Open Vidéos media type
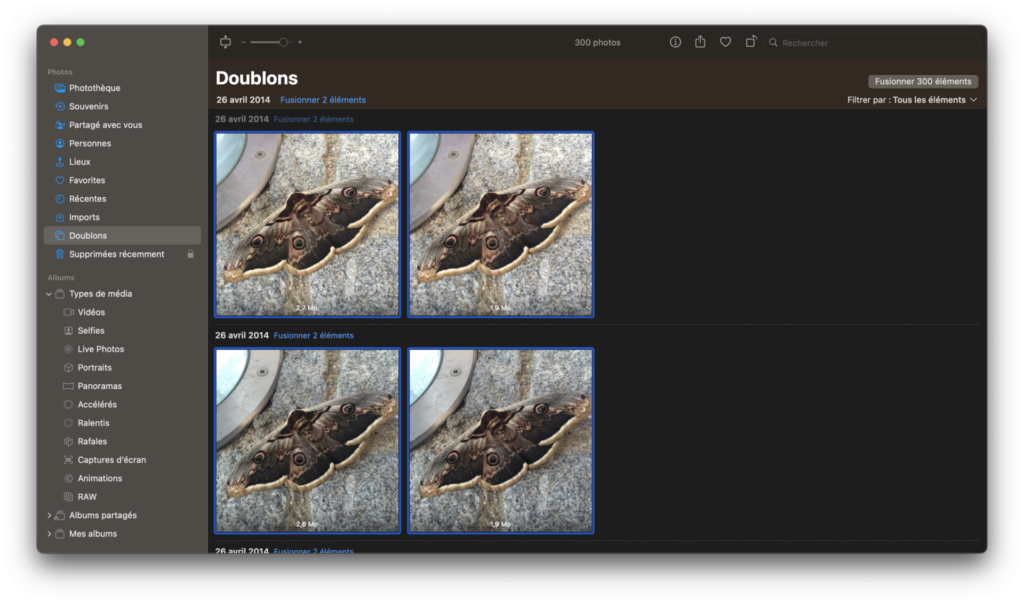Image resolution: width=1024 pixels, height=602 pixels. [x=122, y=312]
